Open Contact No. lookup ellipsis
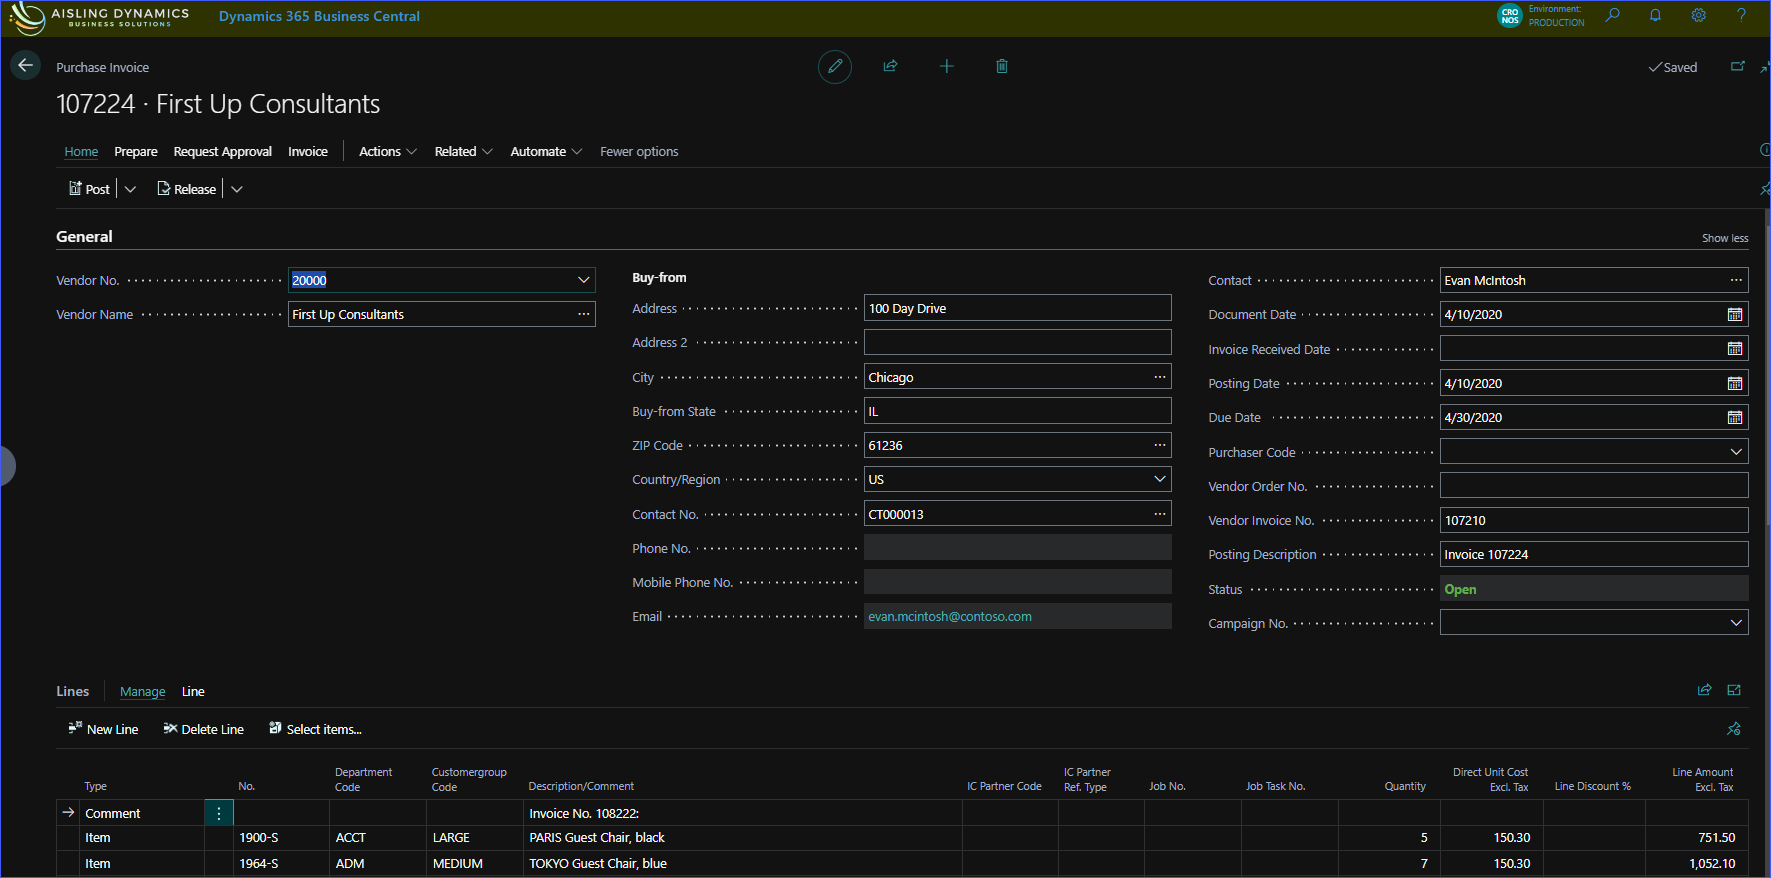The height and width of the screenshot is (878, 1771). click(x=1159, y=514)
